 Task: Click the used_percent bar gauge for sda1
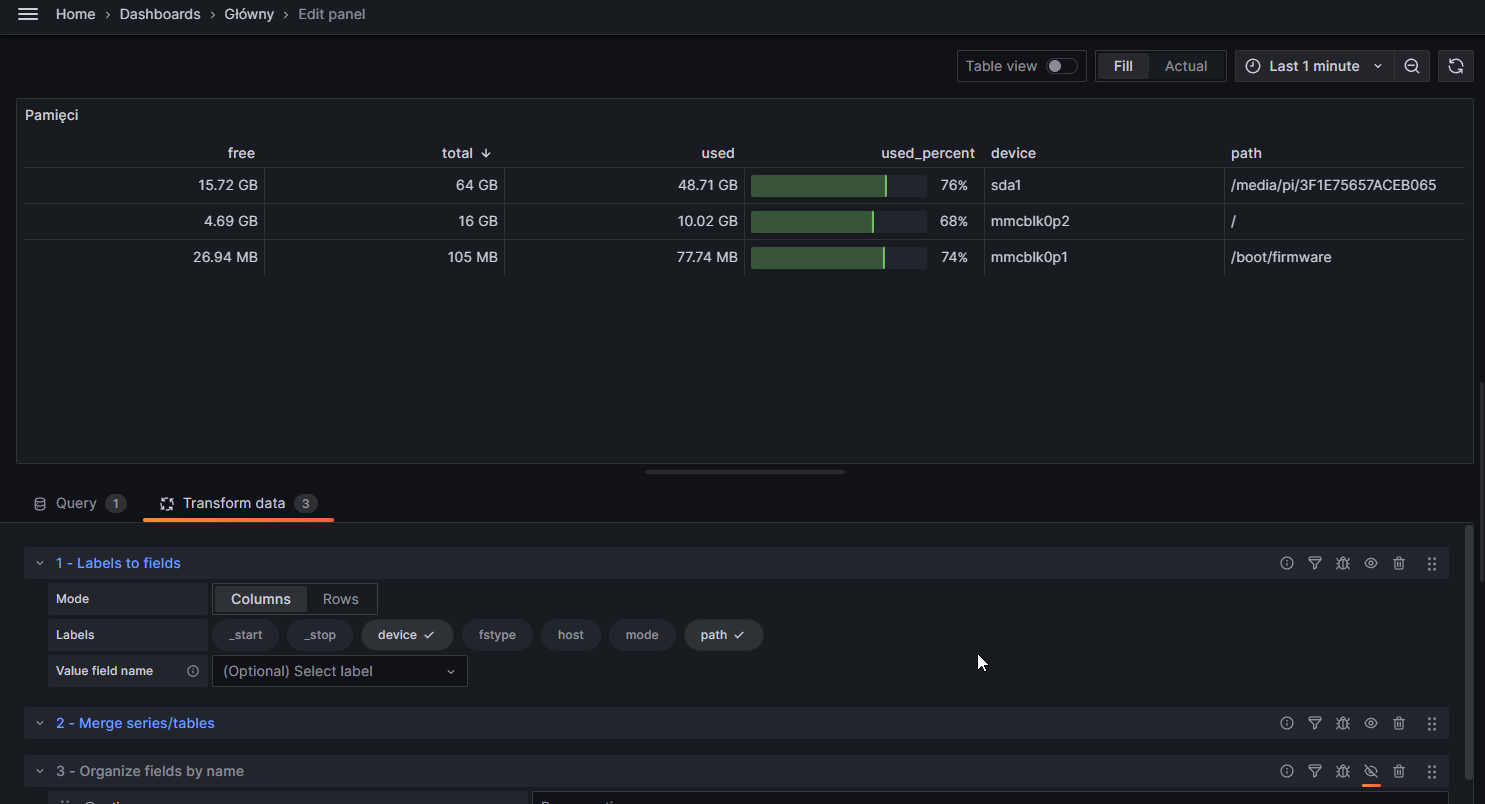pyautogui.click(x=839, y=186)
